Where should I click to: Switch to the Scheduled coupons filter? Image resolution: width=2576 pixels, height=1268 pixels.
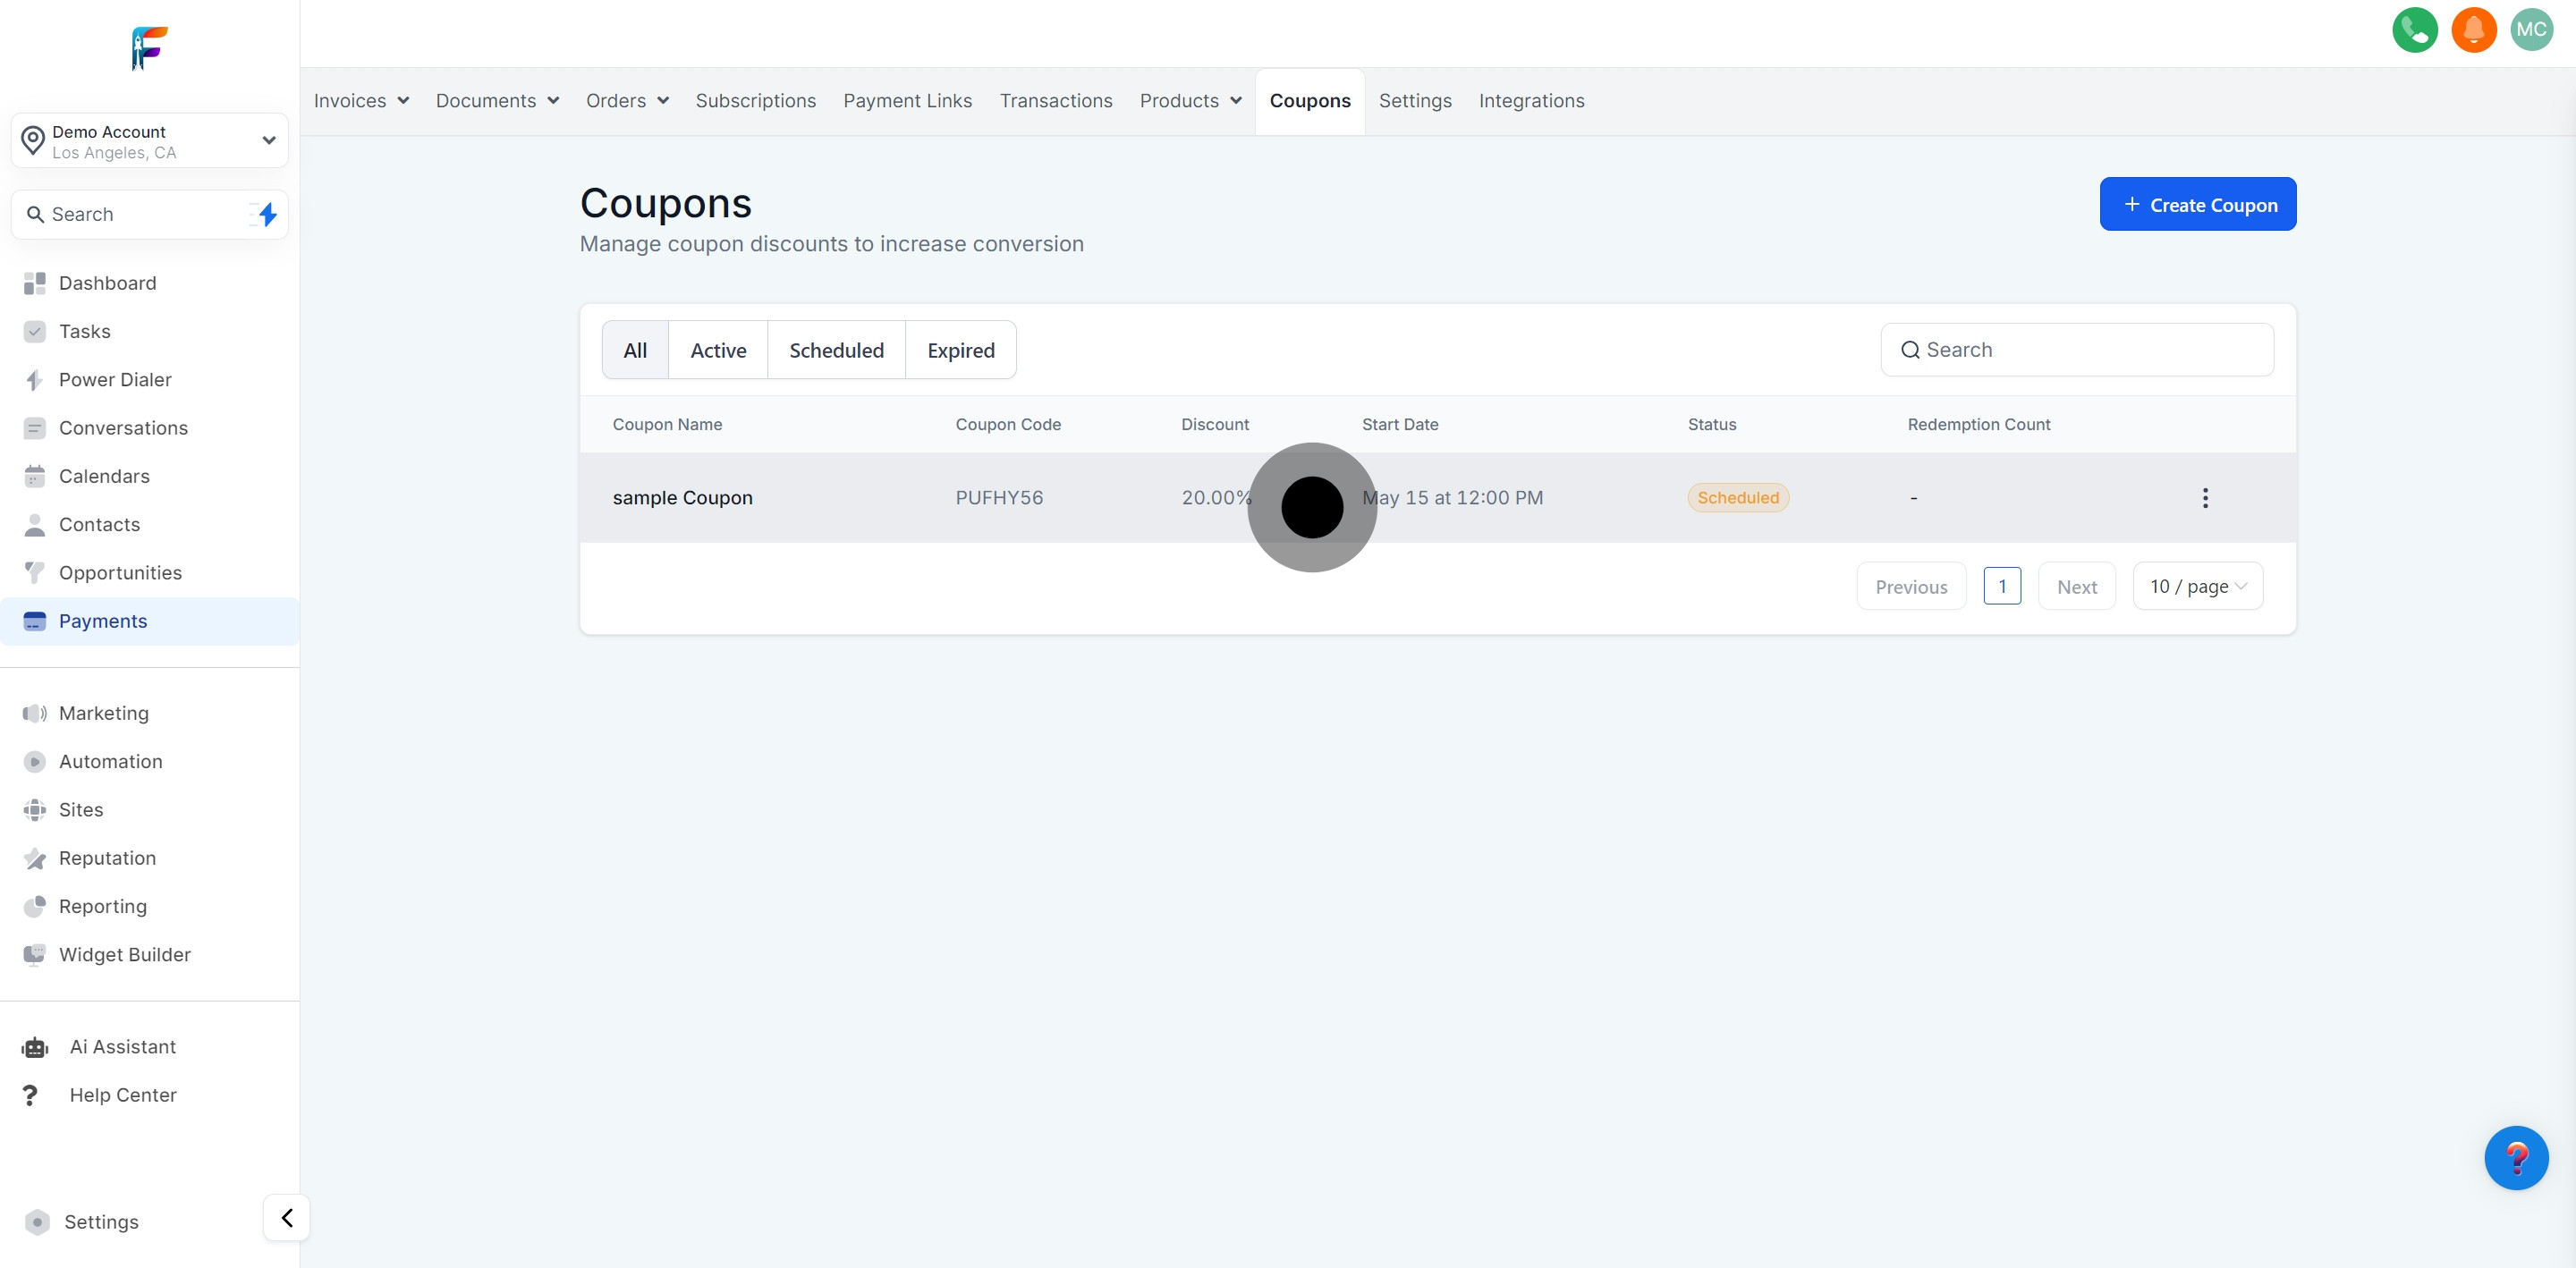coord(836,351)
